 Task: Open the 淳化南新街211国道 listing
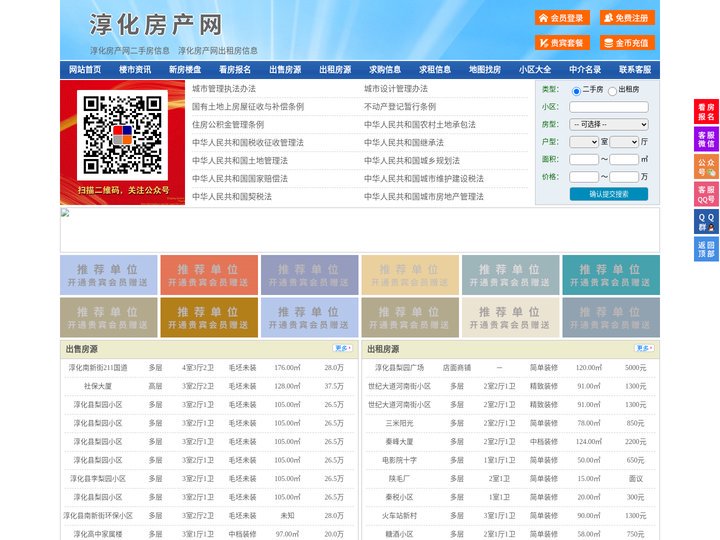(98, 367)
